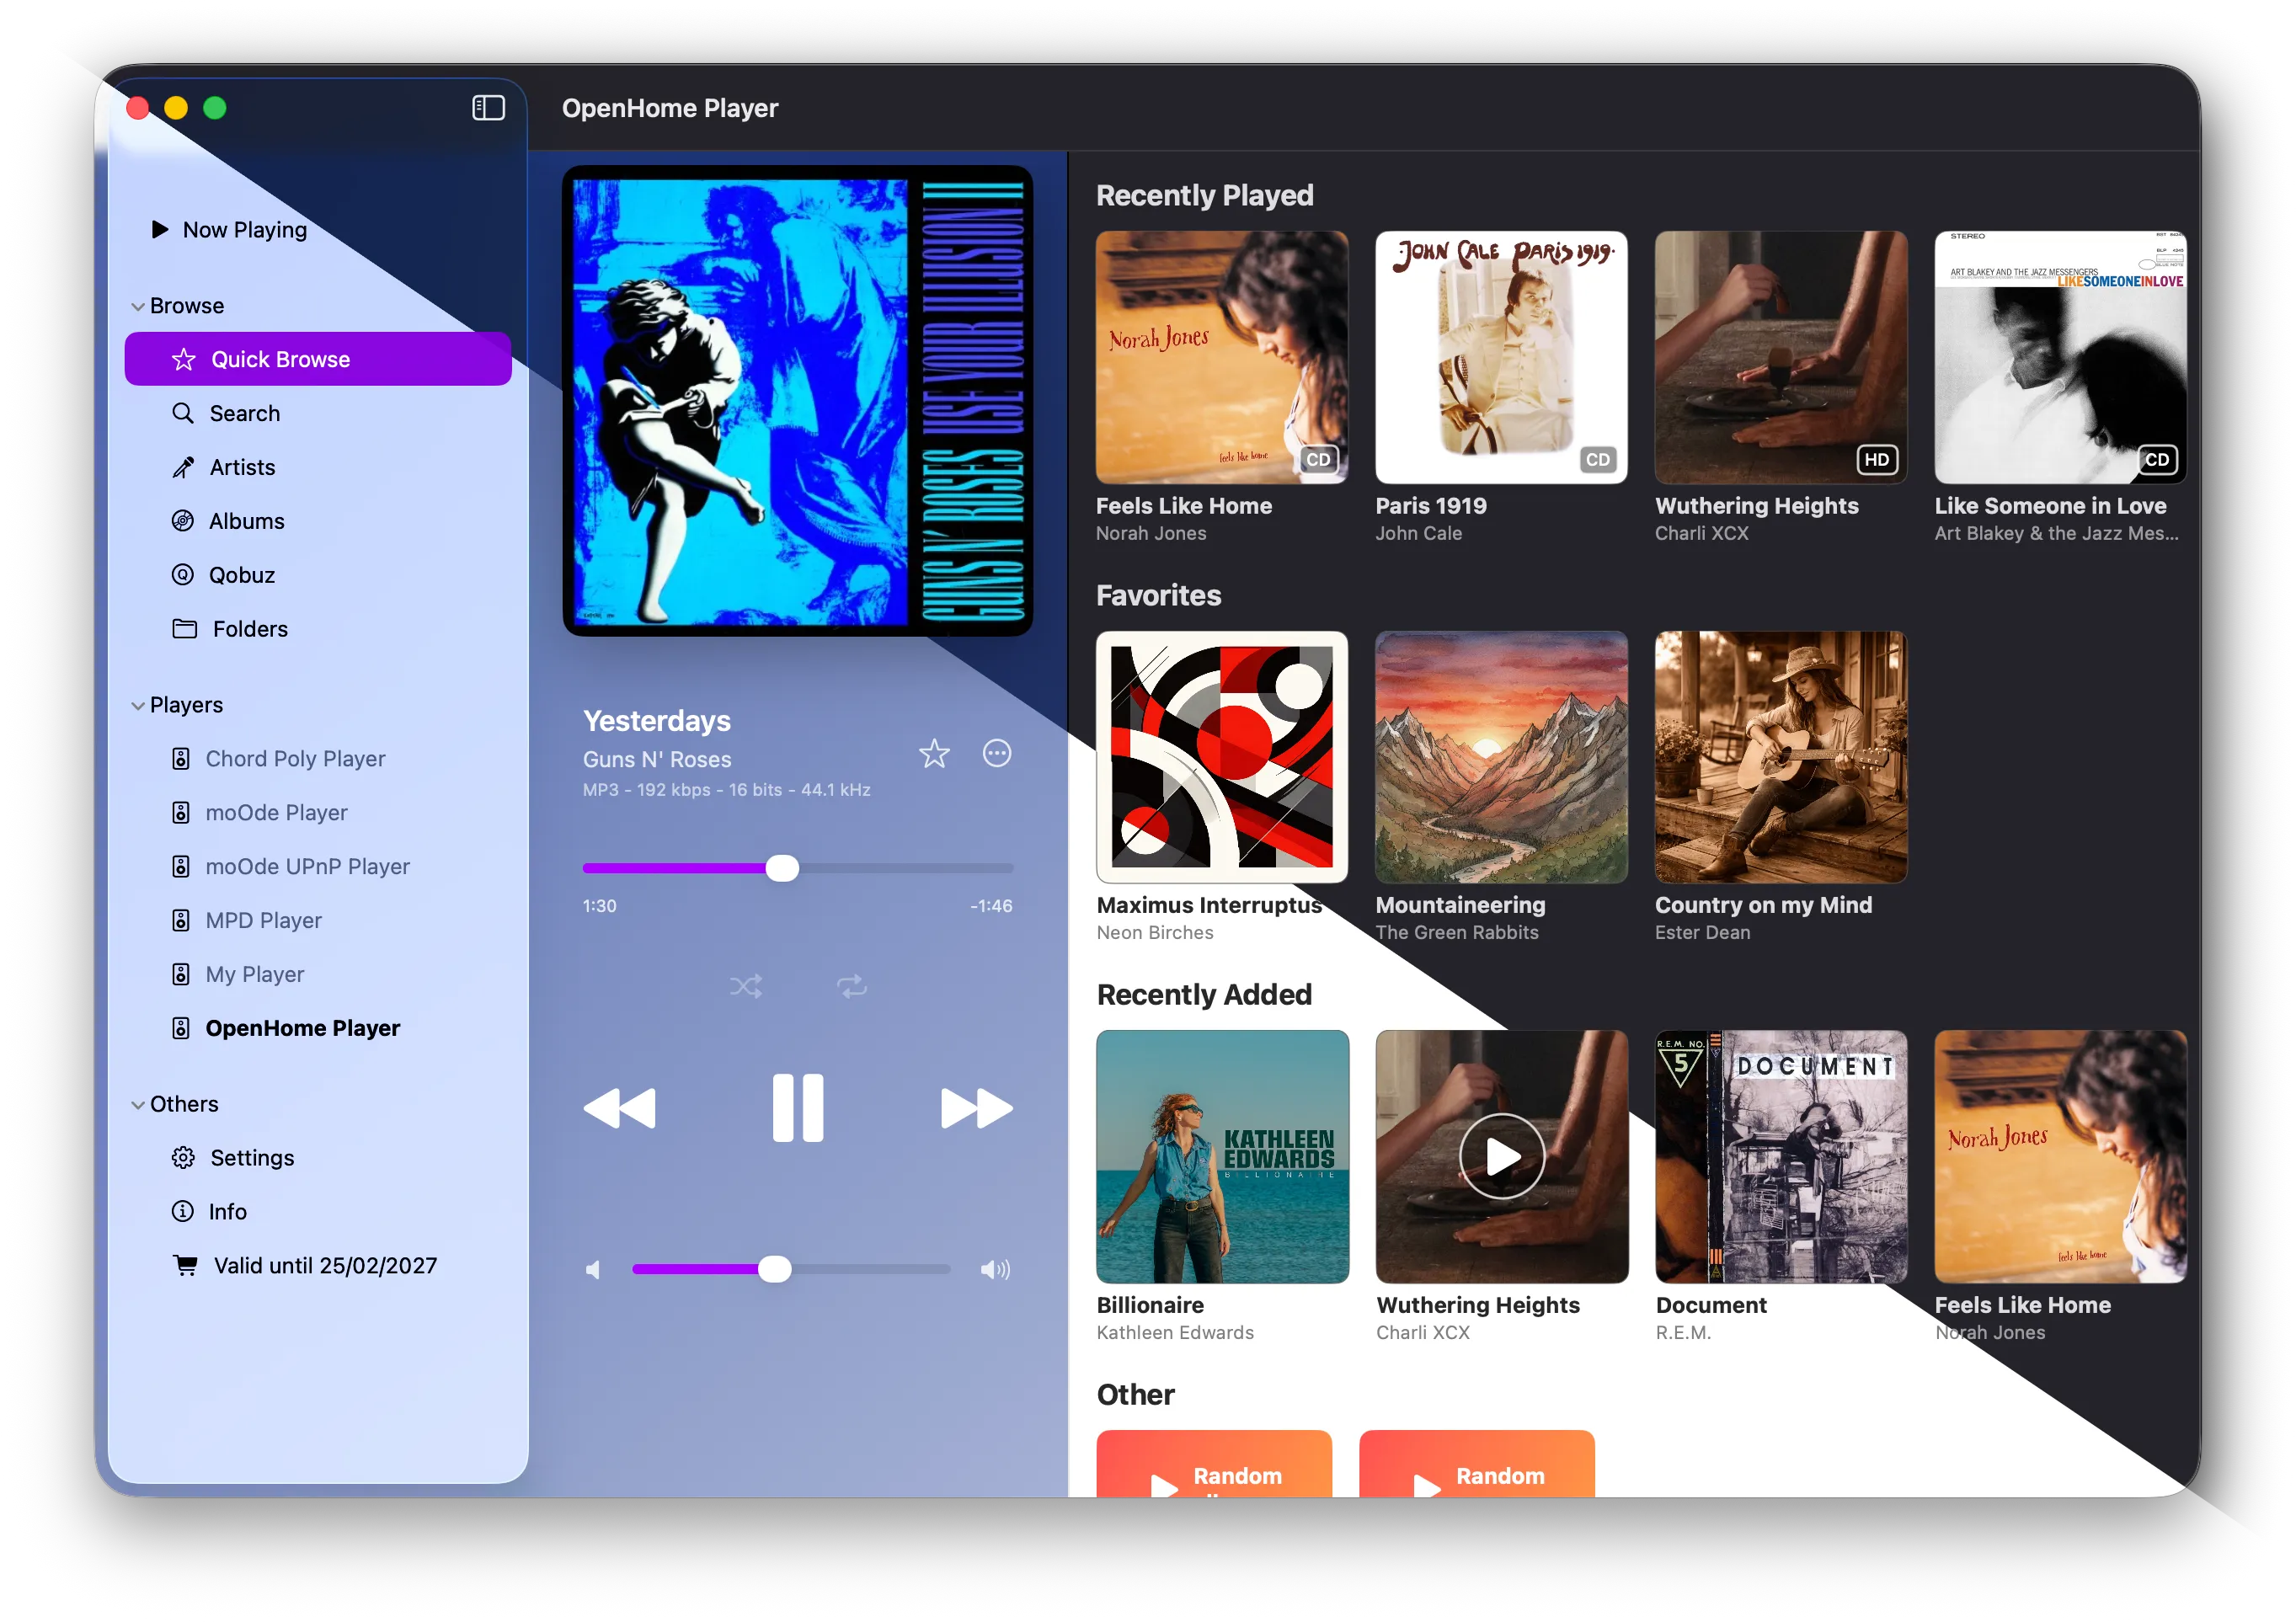Open the more options menu for Yesterdays

click(x=997, y=754)
